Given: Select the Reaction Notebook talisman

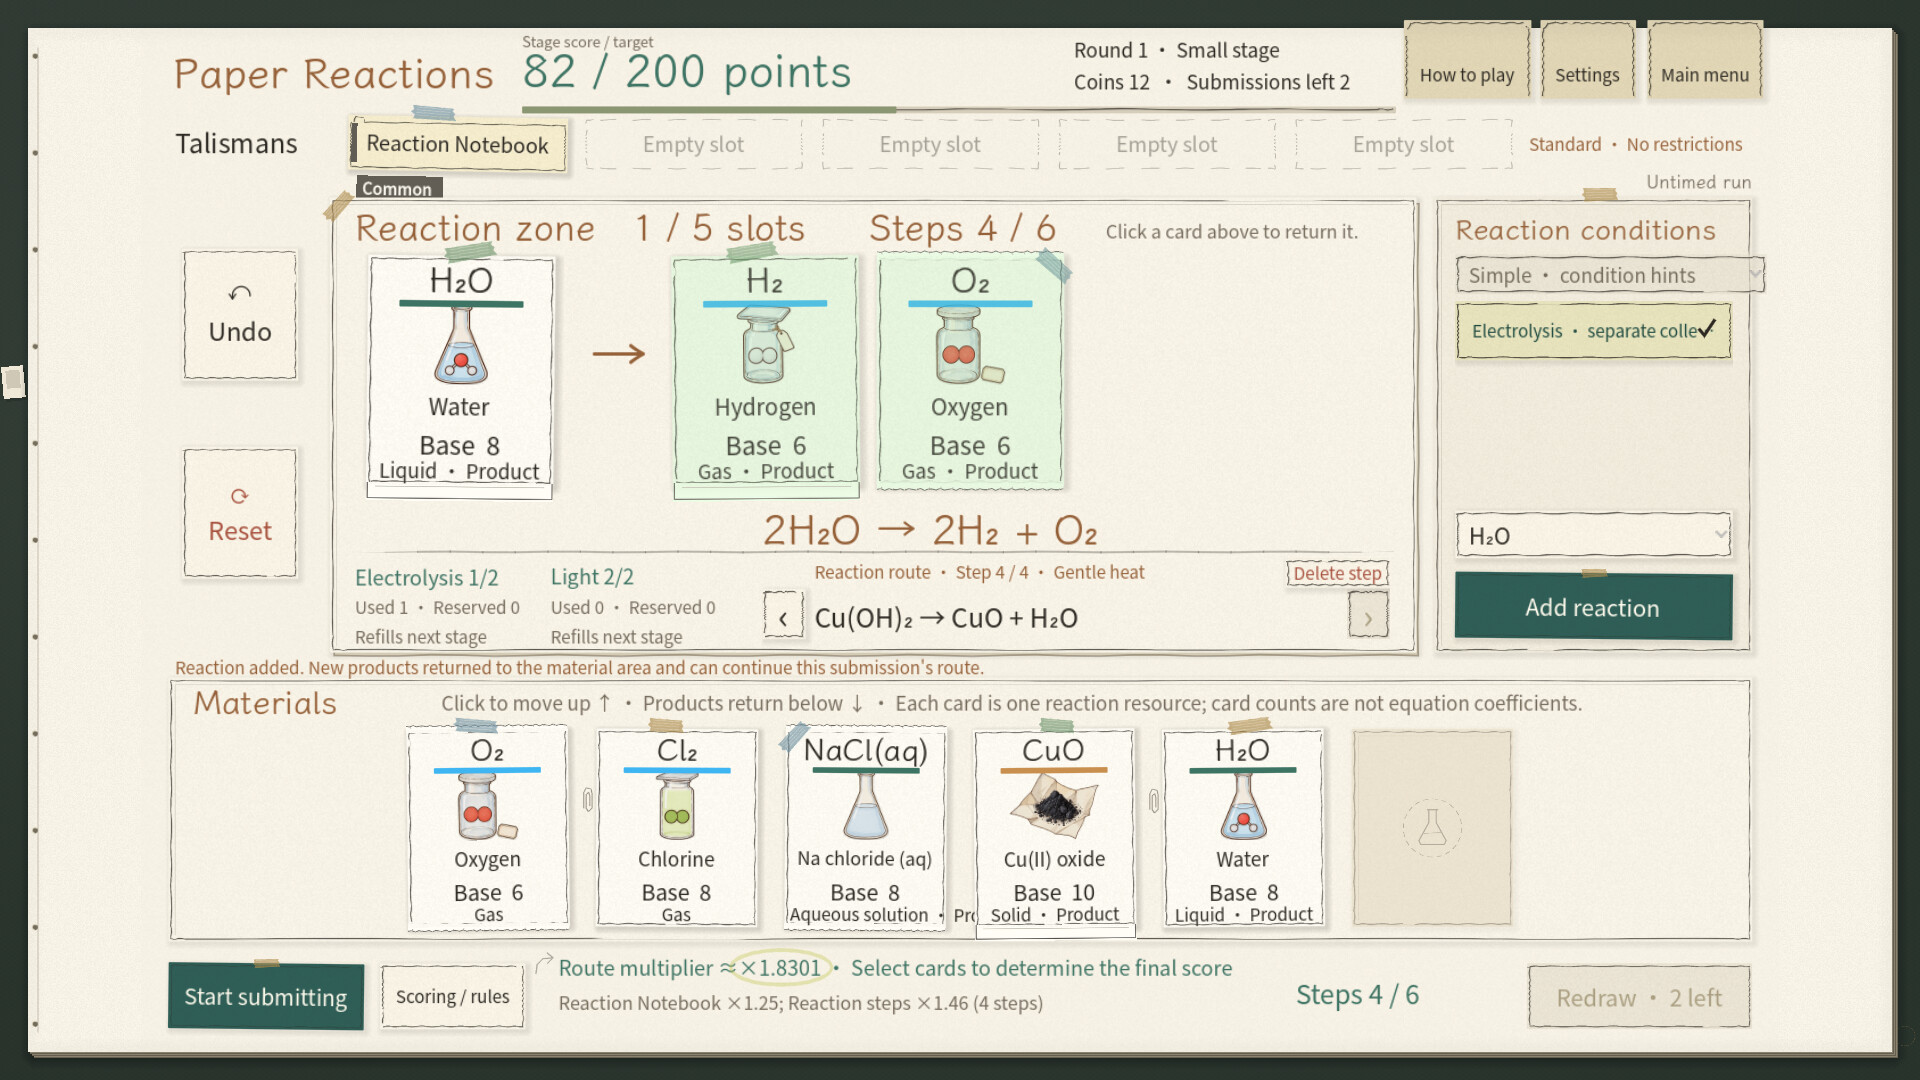Looking at the screenshot, I should click(x=458, y=145).
